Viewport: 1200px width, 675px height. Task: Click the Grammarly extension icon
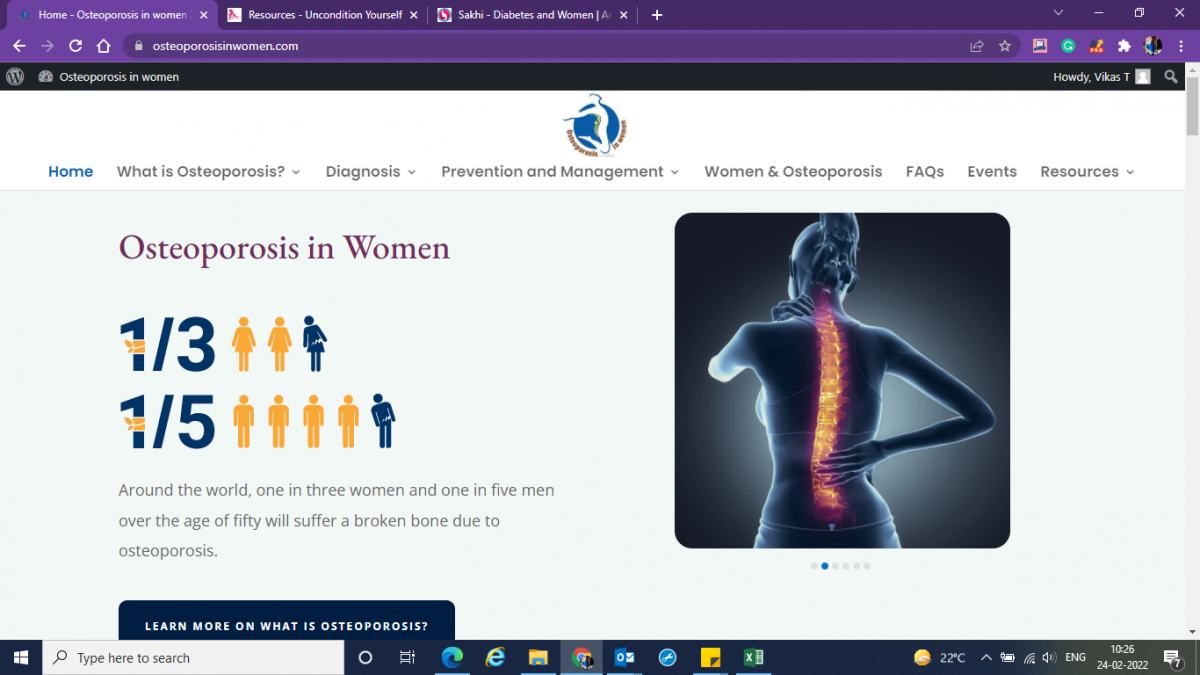1068,46
